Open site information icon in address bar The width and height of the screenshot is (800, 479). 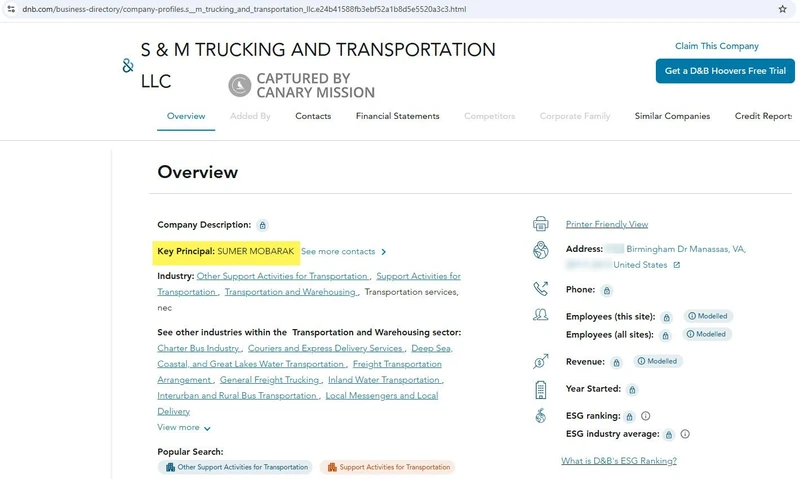pos(11,9)
